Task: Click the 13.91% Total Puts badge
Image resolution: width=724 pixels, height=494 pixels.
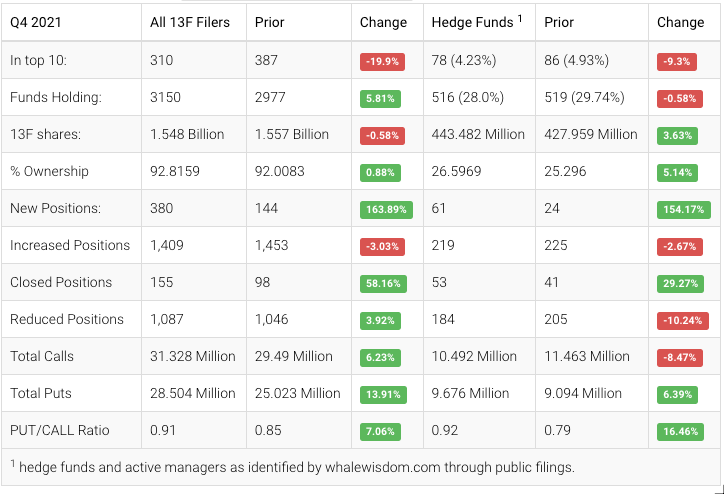Action: [x=383, y=394]
